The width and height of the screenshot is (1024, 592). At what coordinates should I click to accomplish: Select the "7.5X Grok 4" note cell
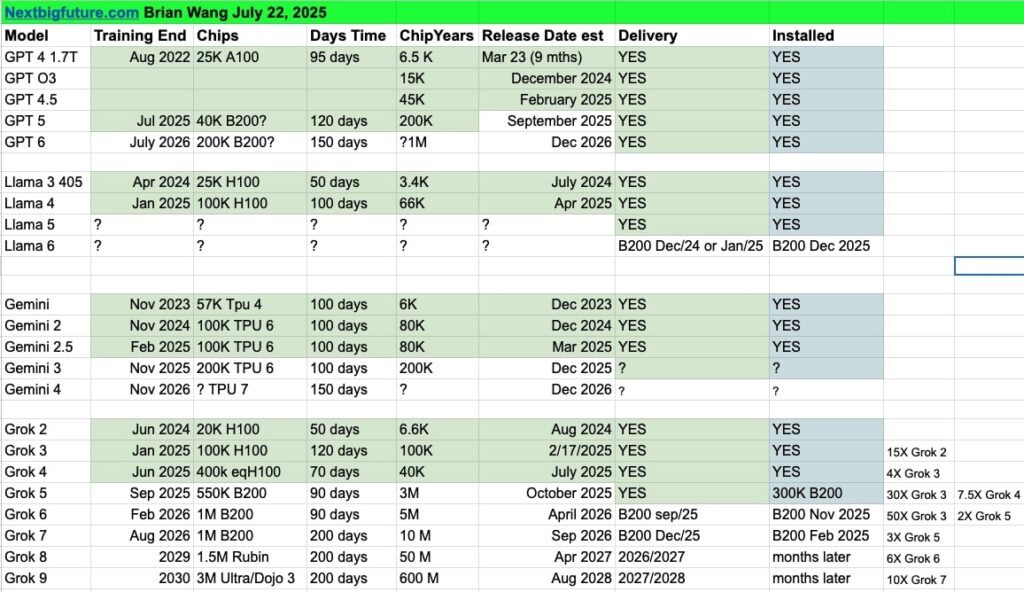(x=989, y=495)
